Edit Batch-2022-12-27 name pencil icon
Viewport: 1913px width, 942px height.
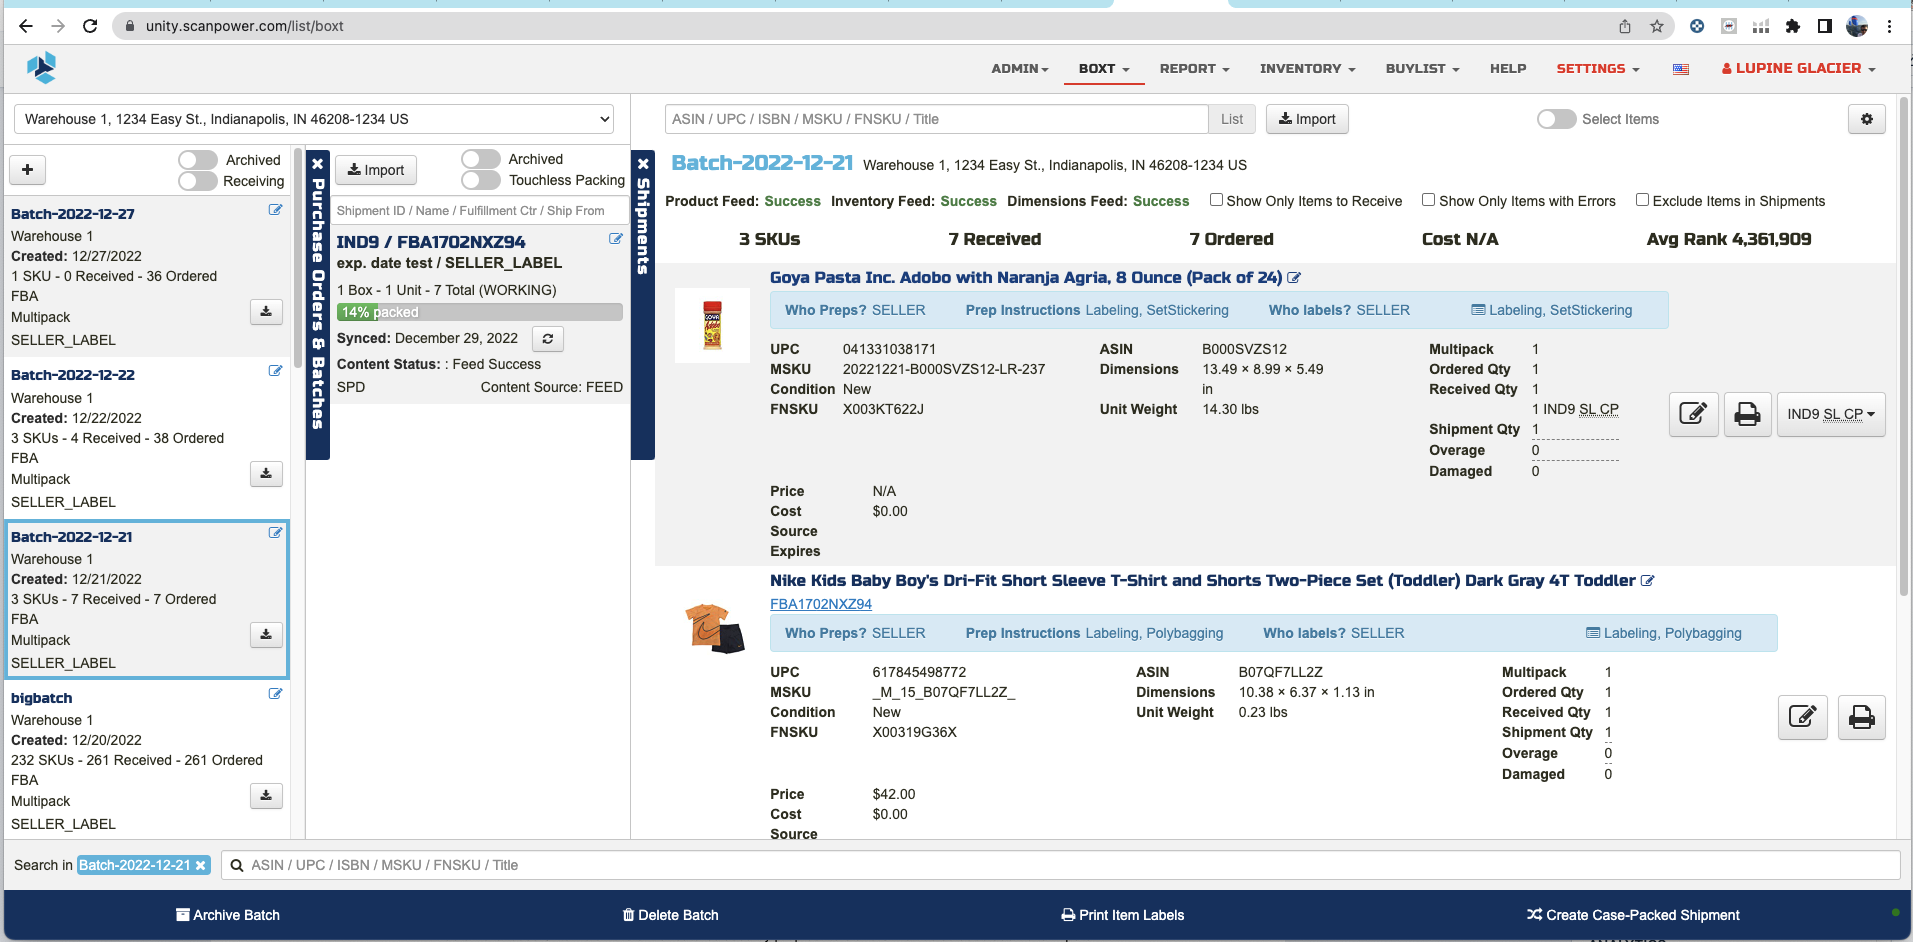[x=275, y=210]
